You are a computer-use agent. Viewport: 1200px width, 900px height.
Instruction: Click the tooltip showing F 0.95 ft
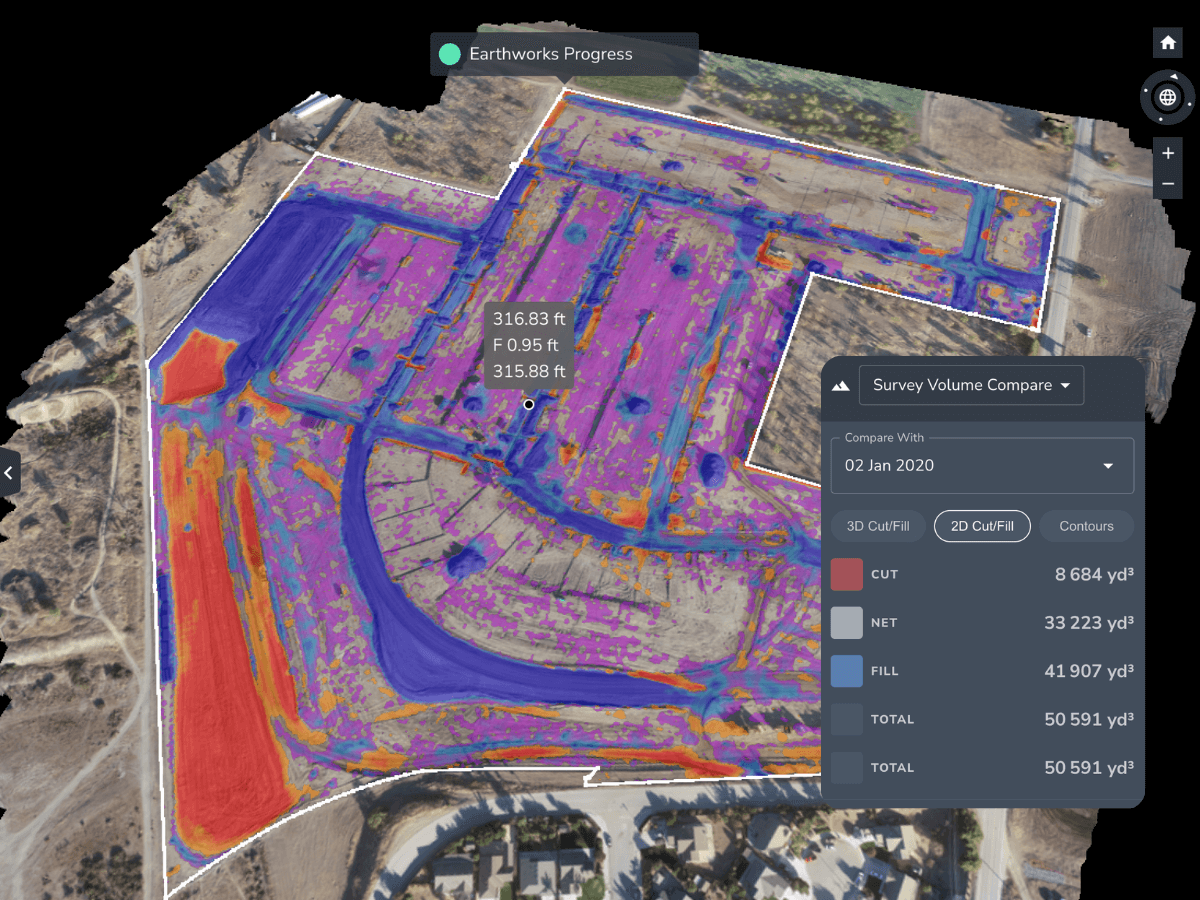click(527, 345)
